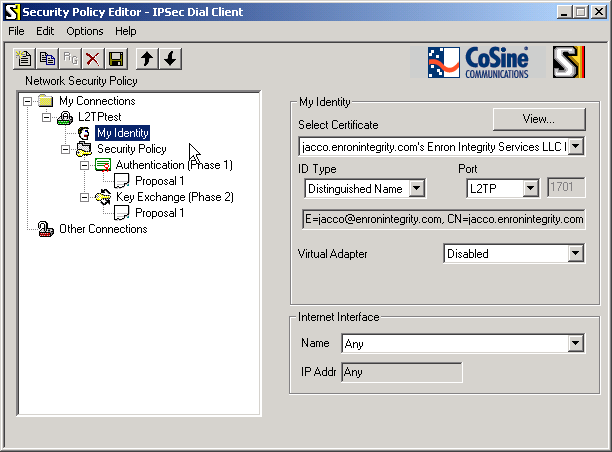Open the ID Type dropdown
Screen dimensions: 612x452
[417, 189]
